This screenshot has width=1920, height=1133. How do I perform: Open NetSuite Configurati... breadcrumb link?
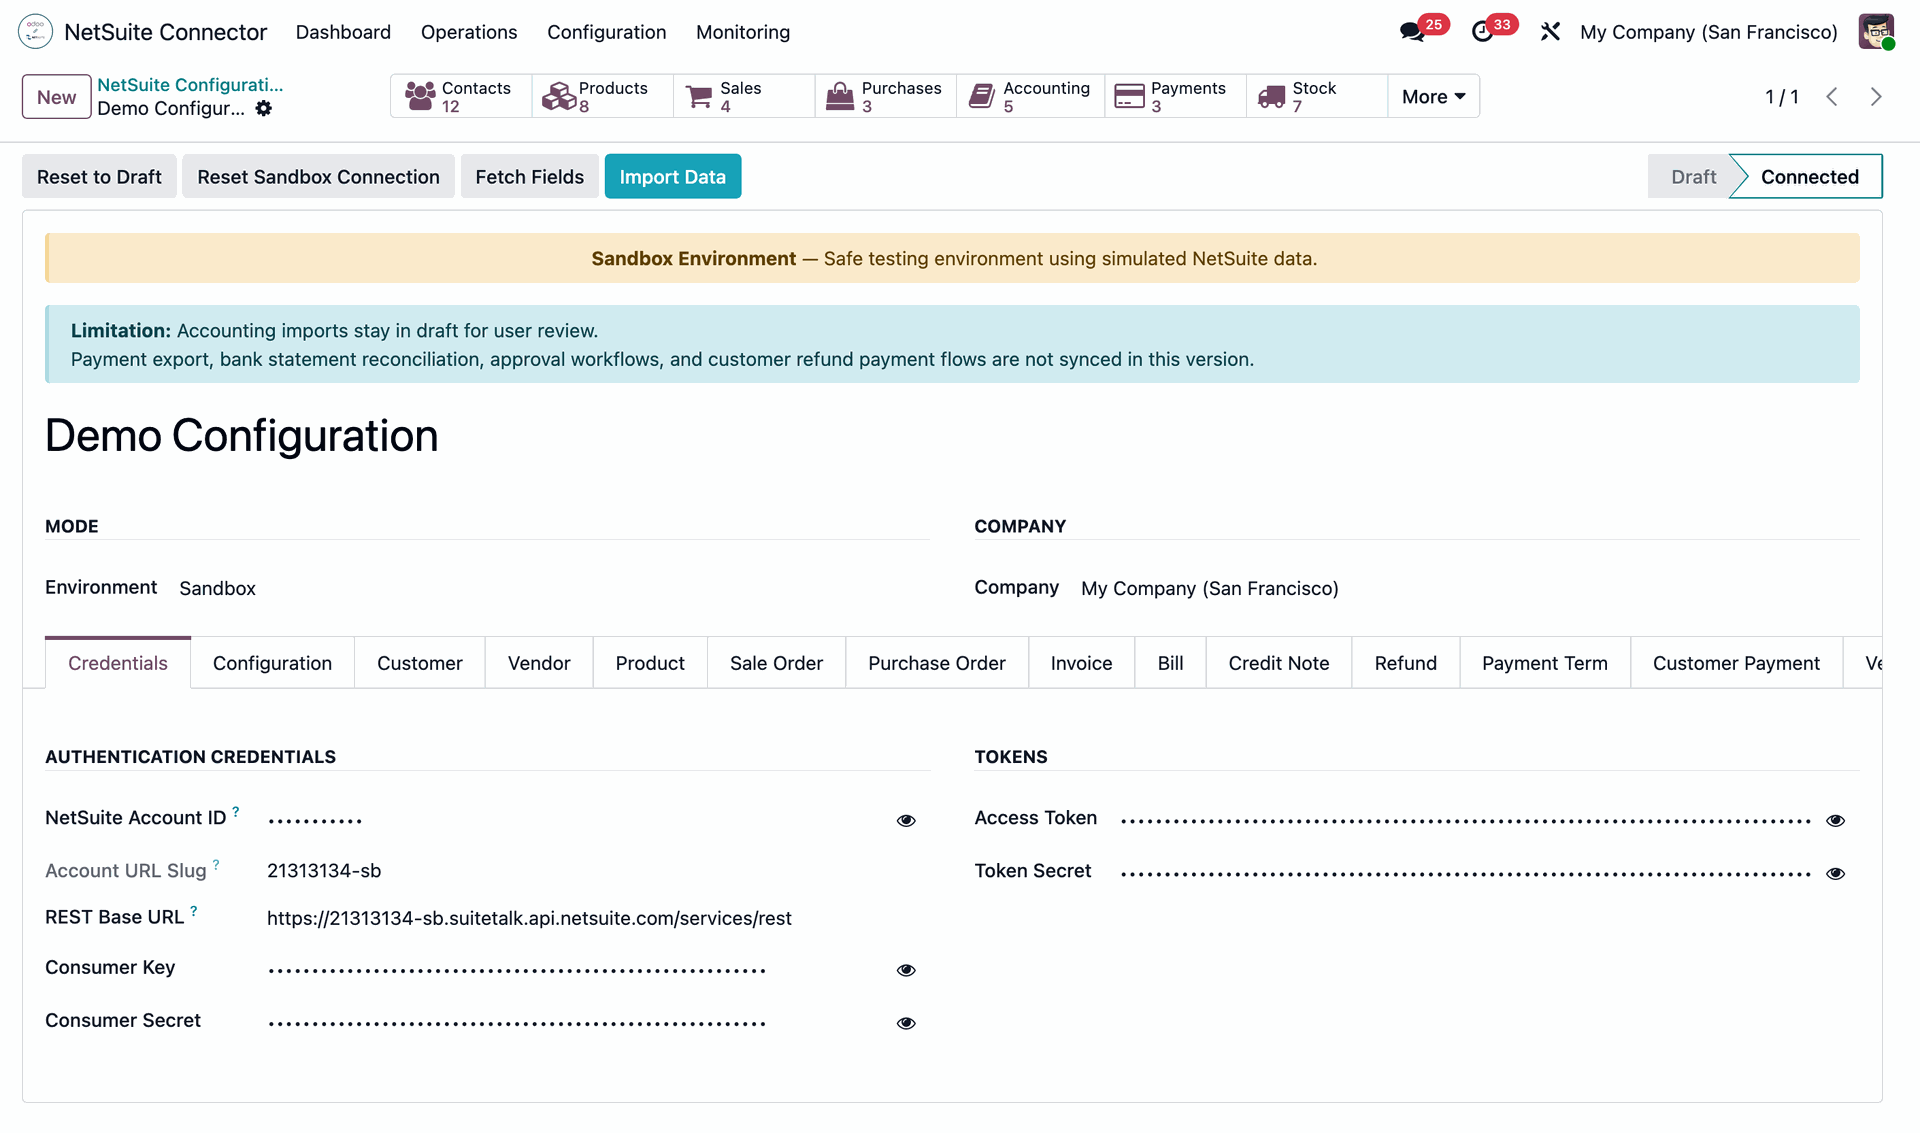click(190, 85)
